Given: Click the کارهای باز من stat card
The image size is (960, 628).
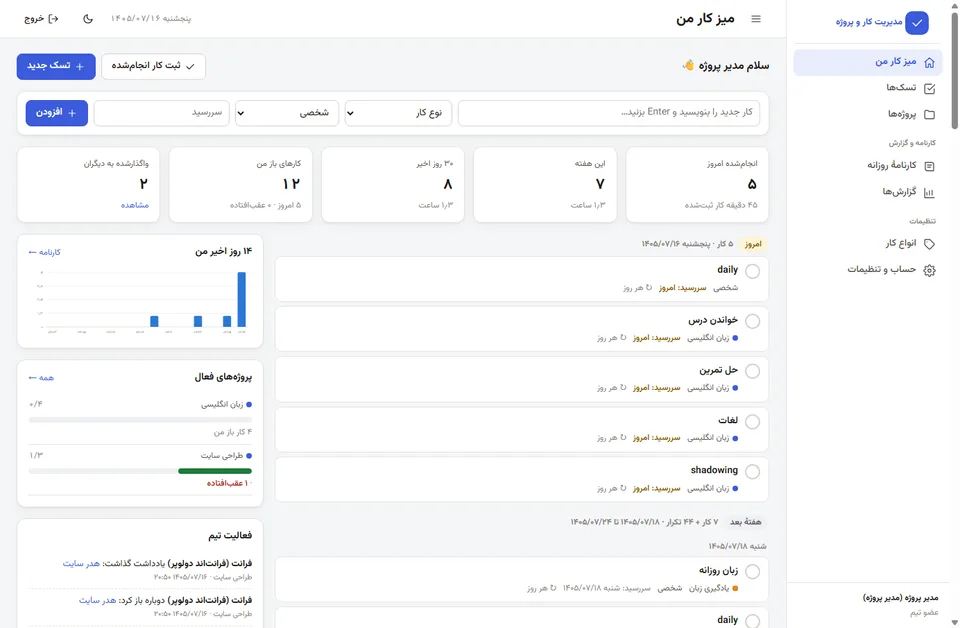Looking at the screenshot, I should point(241,185).
